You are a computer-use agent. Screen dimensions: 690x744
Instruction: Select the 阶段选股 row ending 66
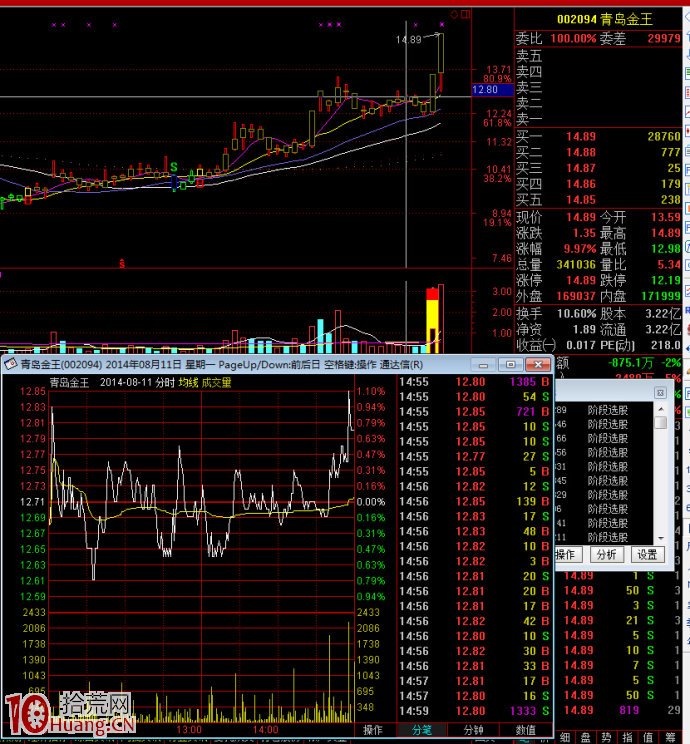(605, 438)
